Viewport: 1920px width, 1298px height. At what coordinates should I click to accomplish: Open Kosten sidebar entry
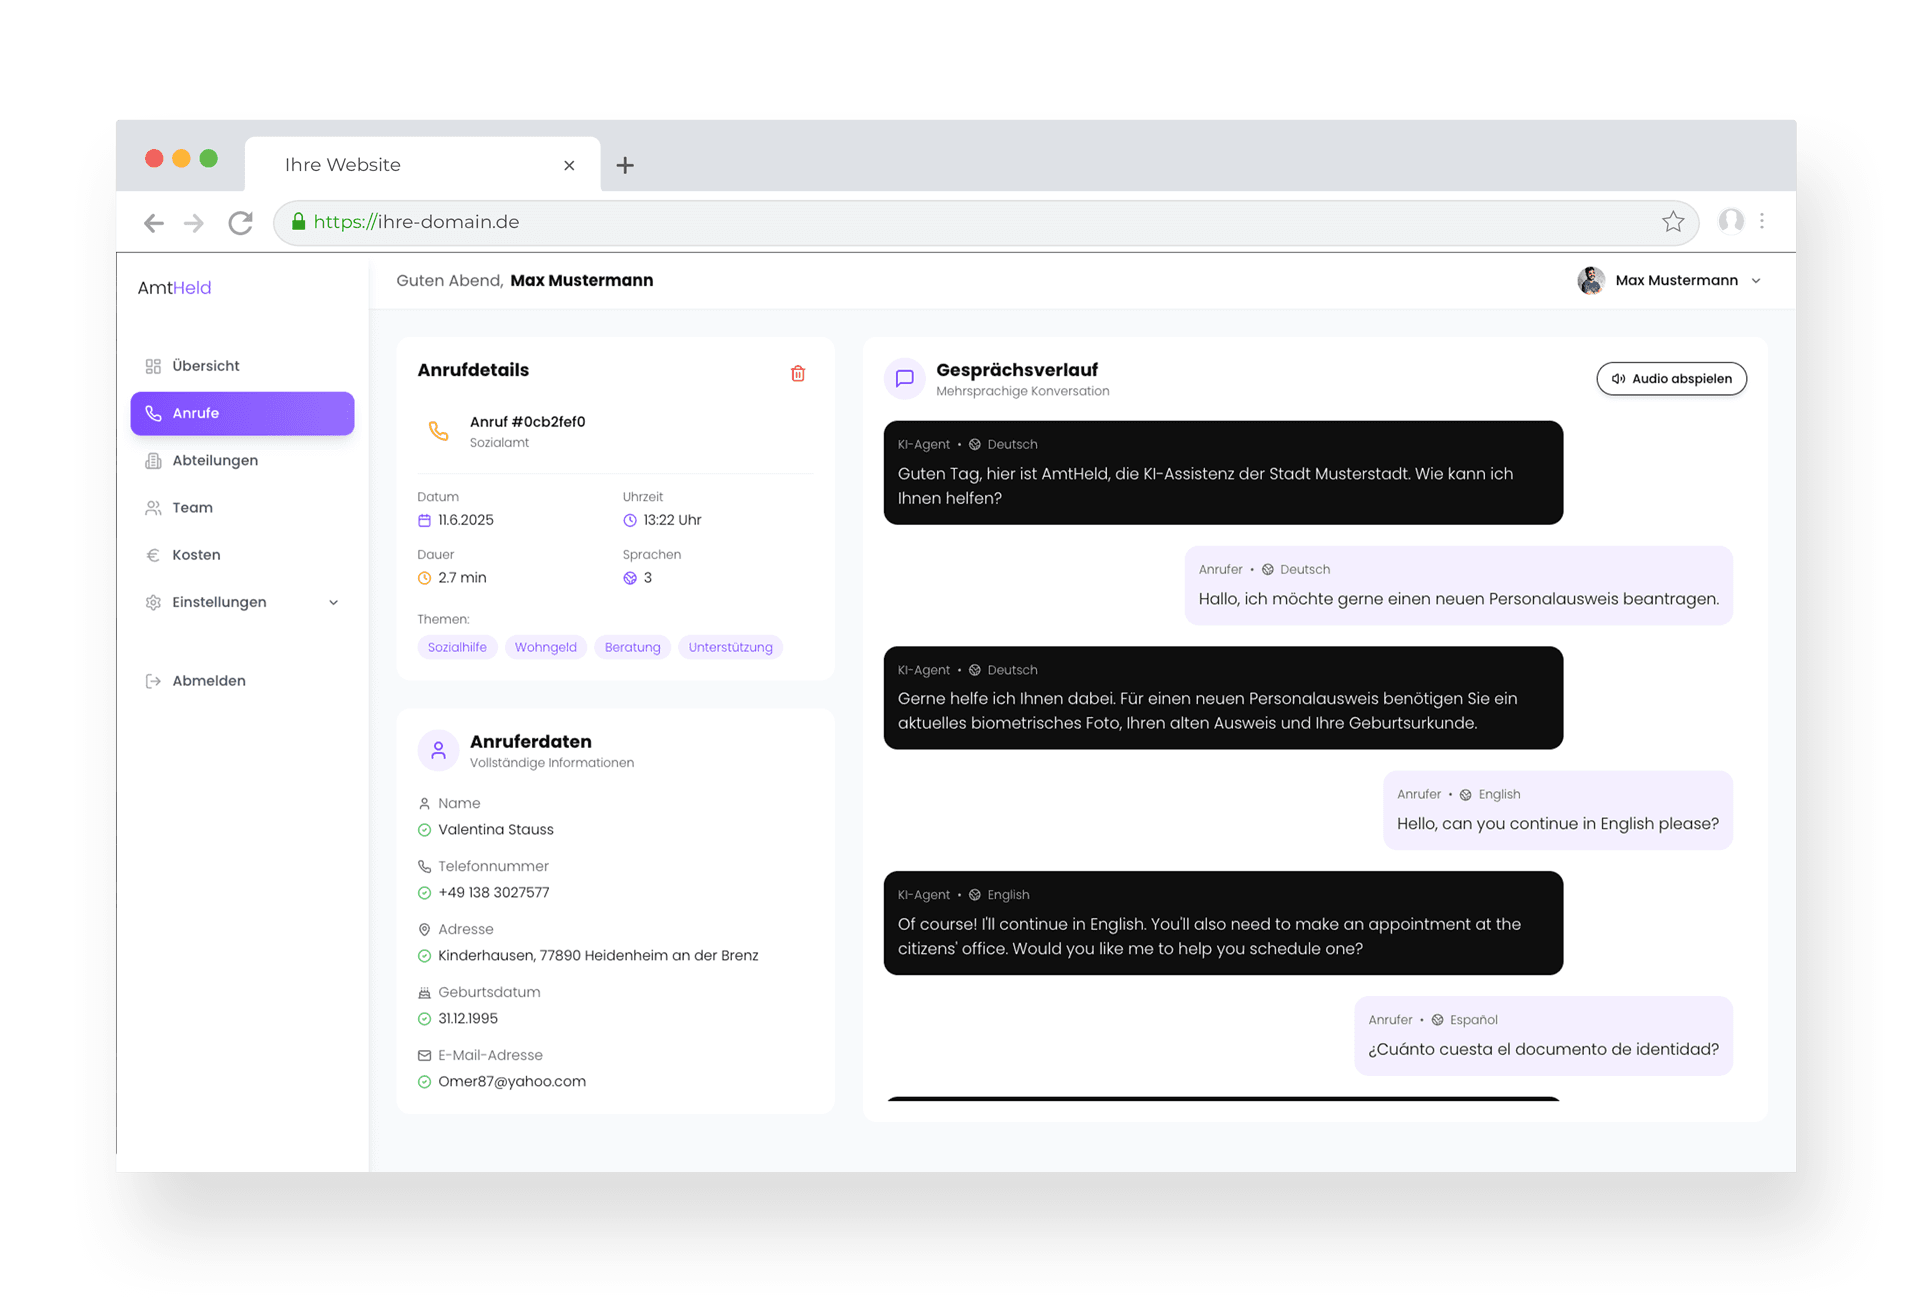tap(196, 555)
